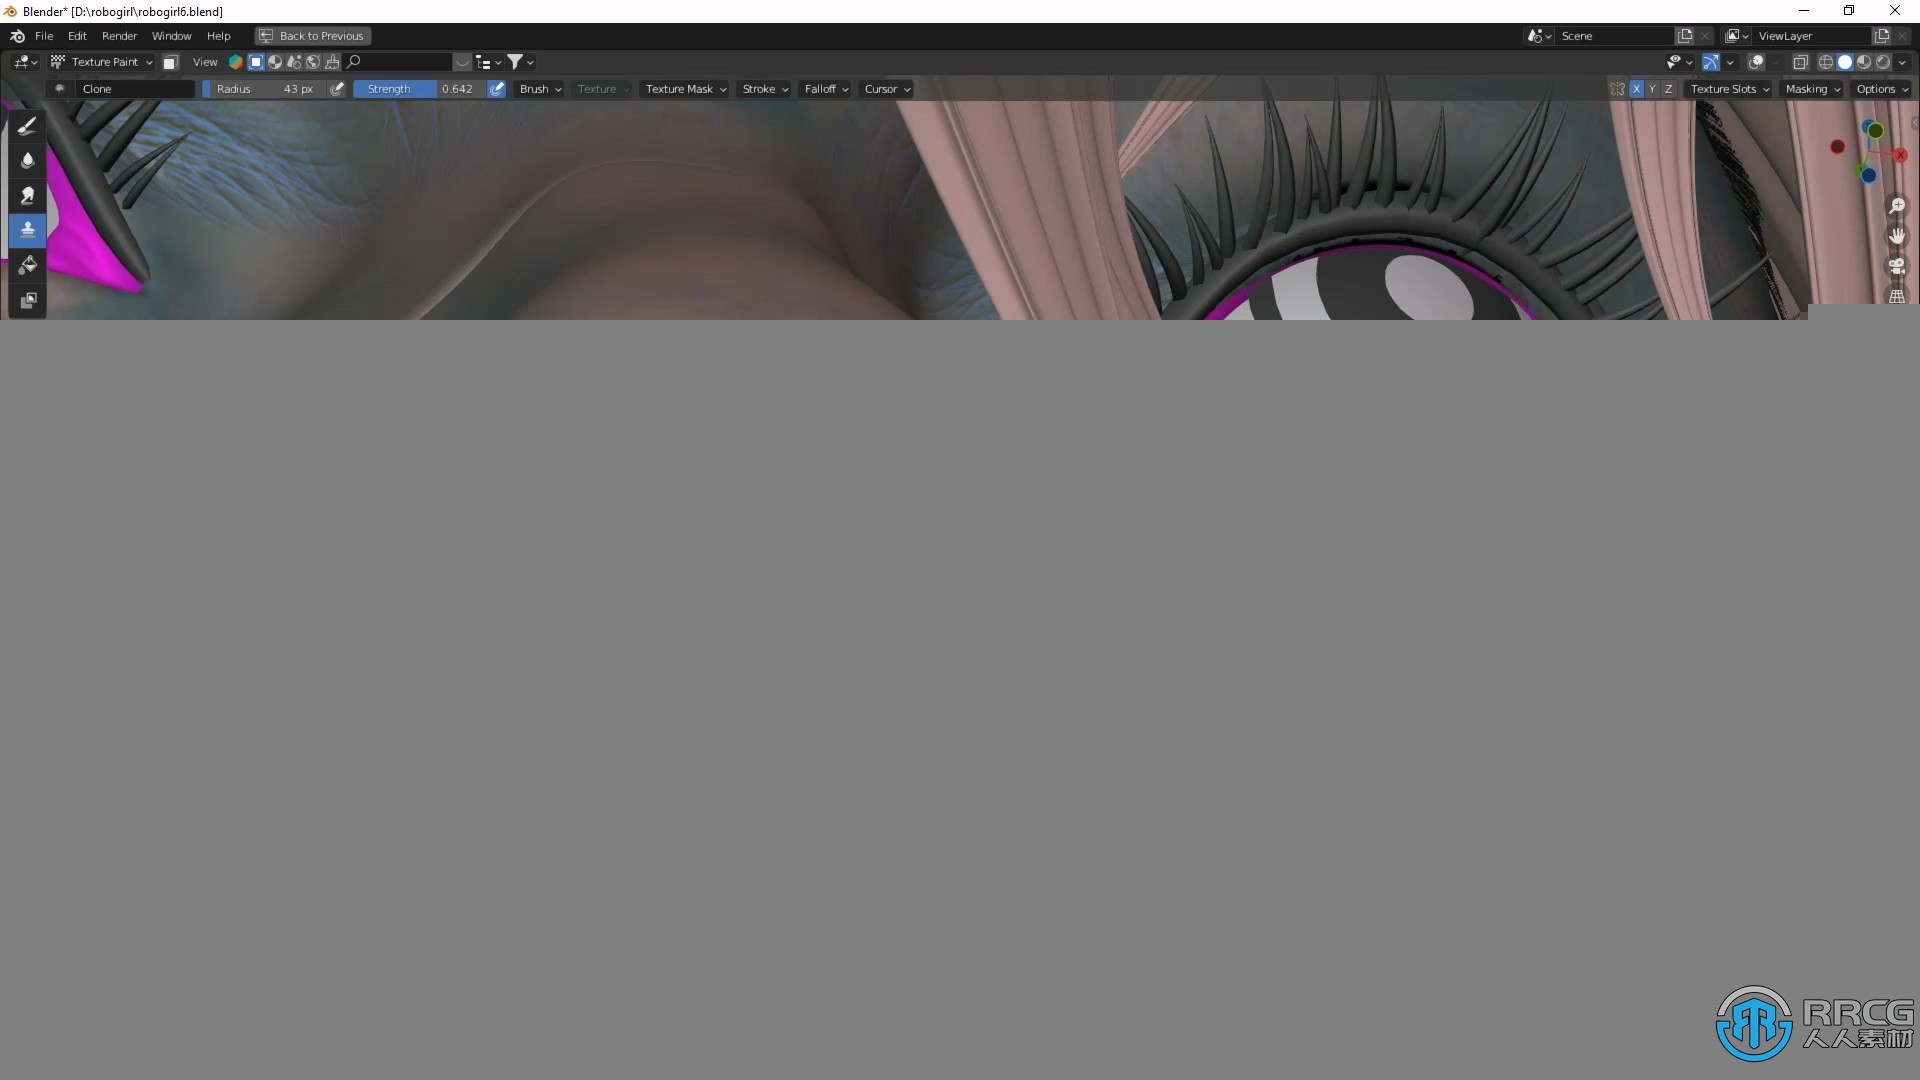Image resolution: width=1920 pixels, height=1080 pixels.
Task: Click the Radius input field value
Action: (x=297, y=88)
